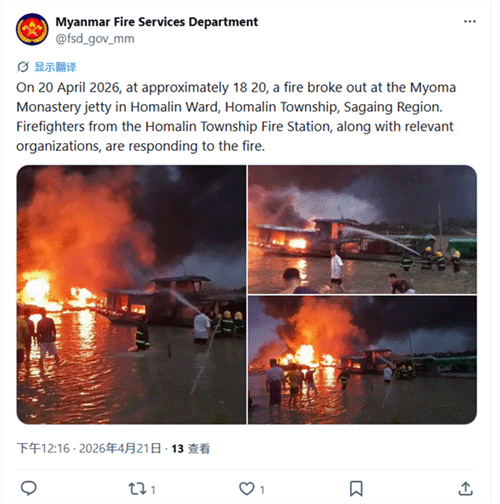
Task: Open the large left fire photo
Action: click(131, 295)
